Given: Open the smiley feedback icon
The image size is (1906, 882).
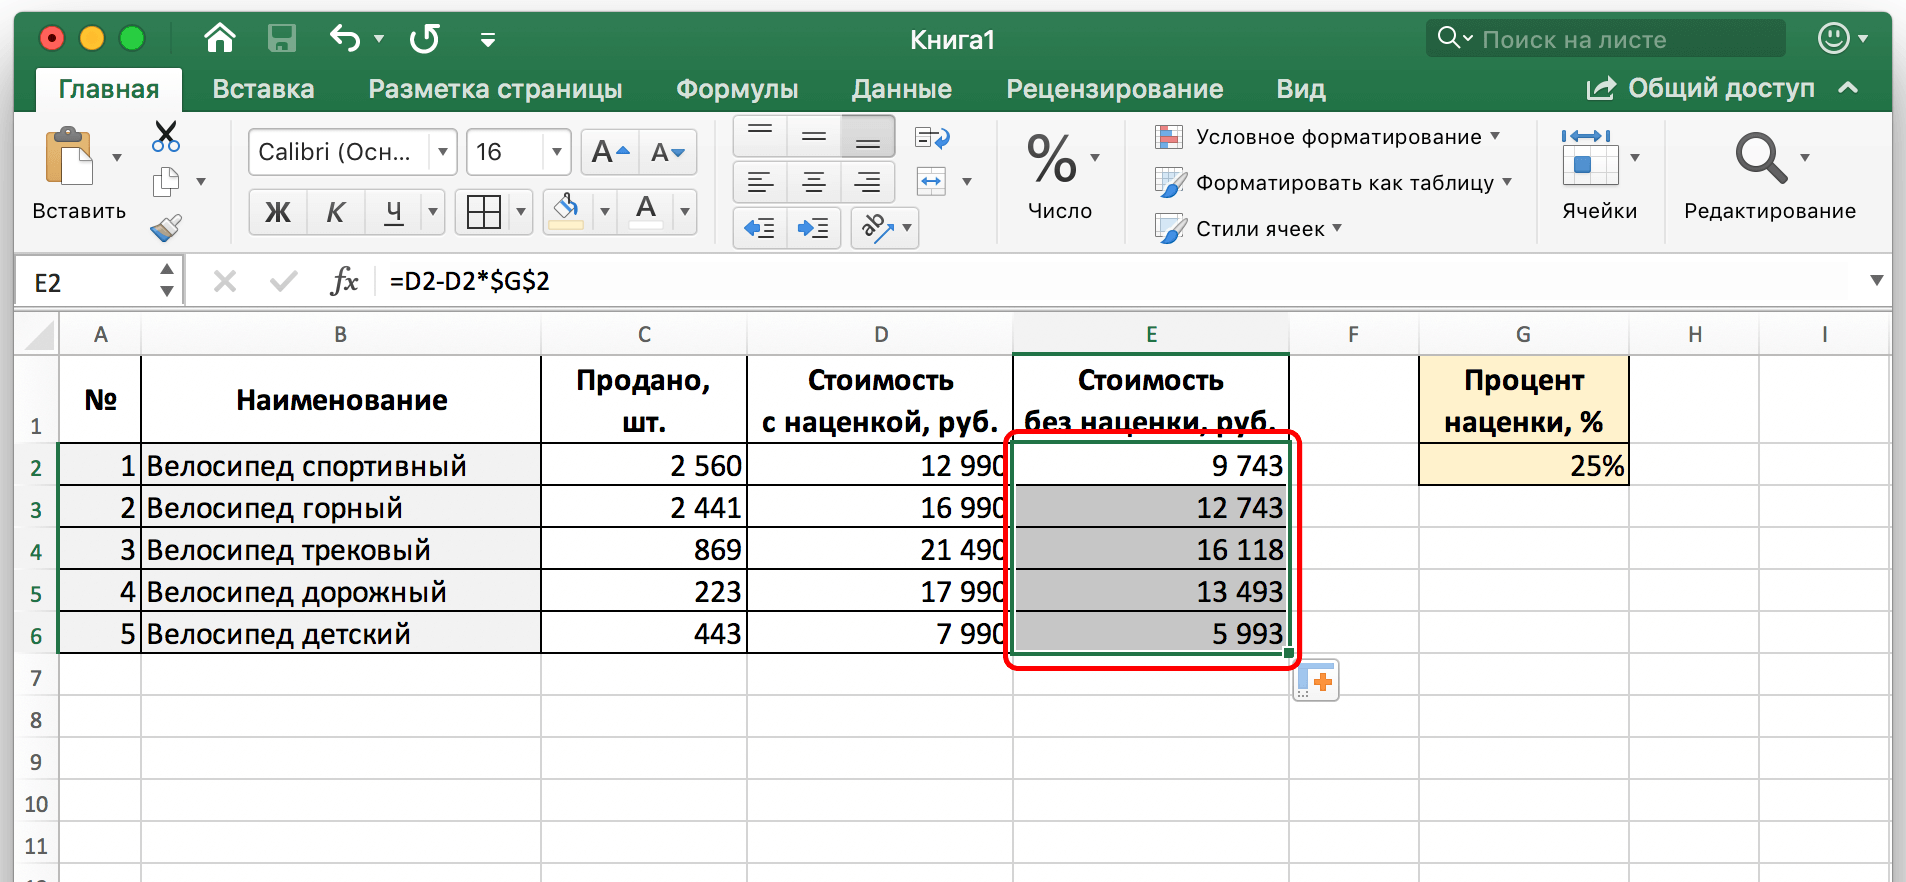Looking at the screenshot, I should [x=1833, y=39].
